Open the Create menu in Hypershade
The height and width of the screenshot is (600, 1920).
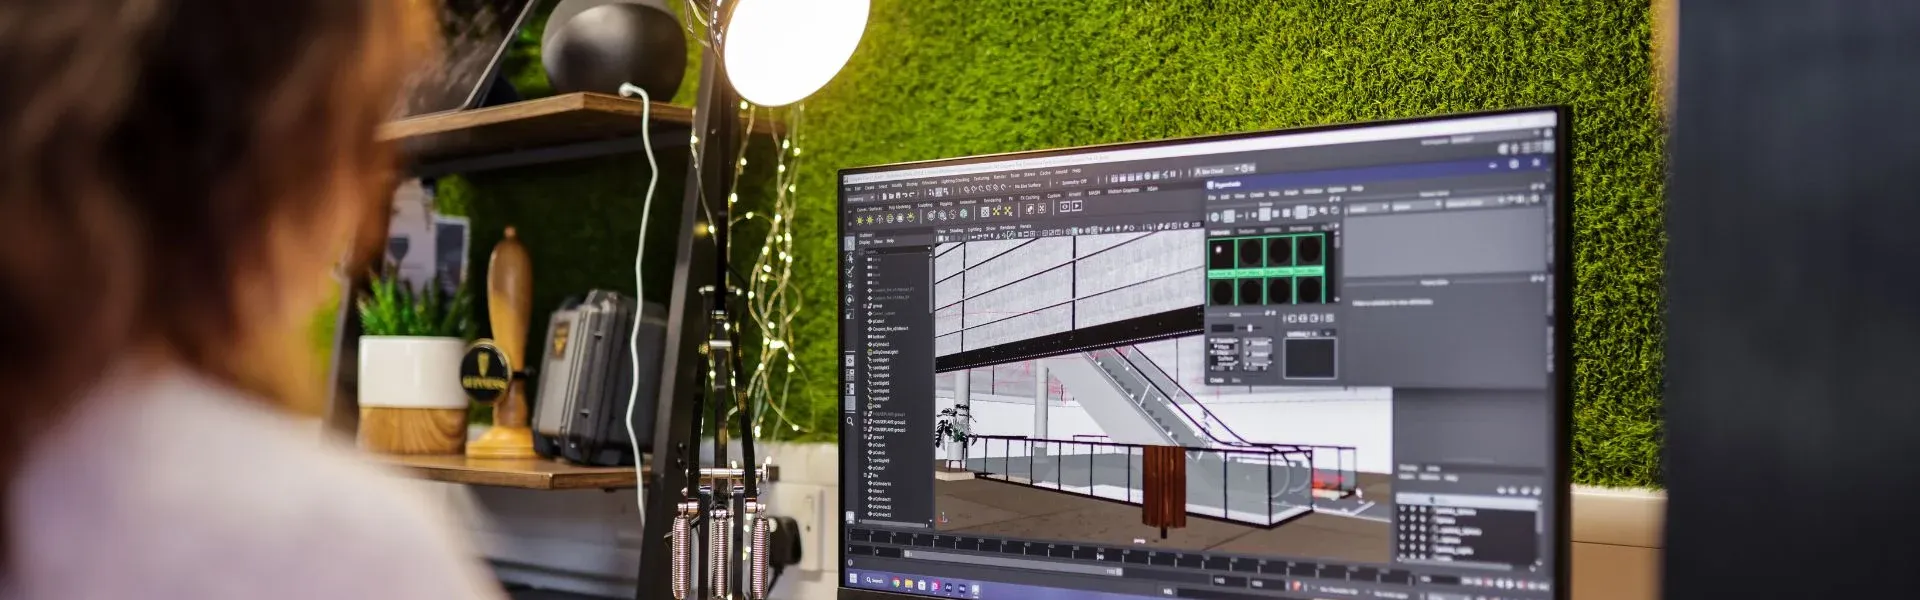pyautogui.click(x=1256, y=195)
